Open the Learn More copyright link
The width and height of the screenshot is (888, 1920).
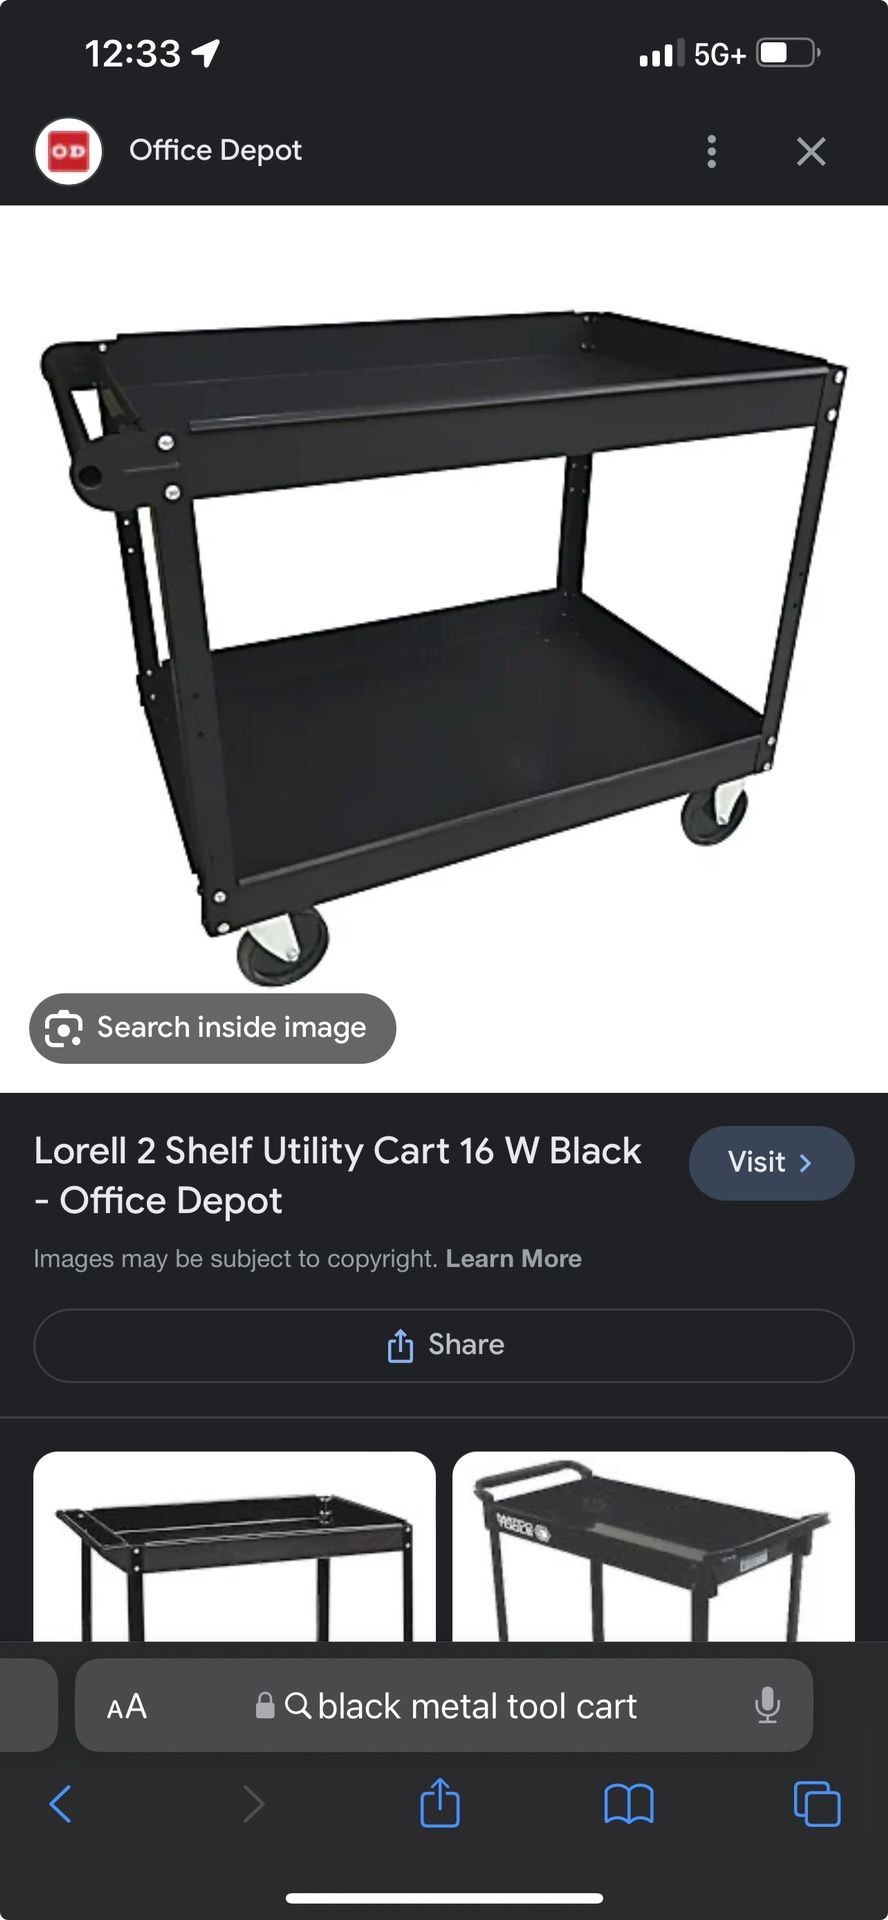pos(514,1258)
